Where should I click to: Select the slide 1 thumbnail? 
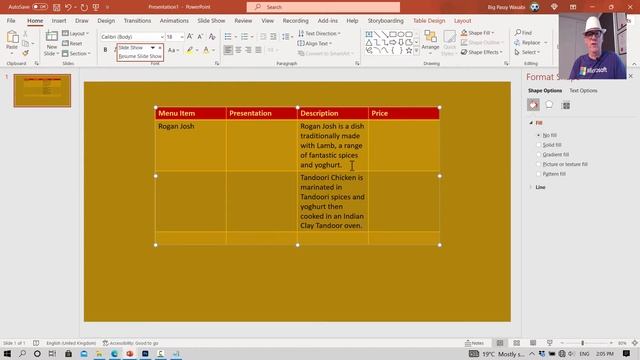click(x=42, y=91)
